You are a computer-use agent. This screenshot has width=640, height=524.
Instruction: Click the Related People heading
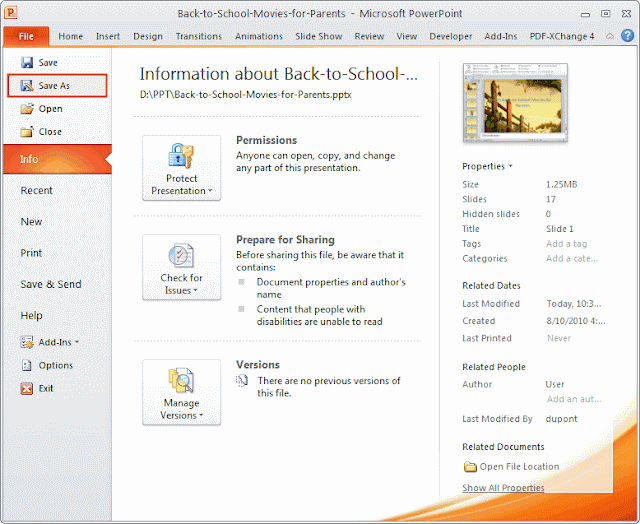tap(493, 367)
